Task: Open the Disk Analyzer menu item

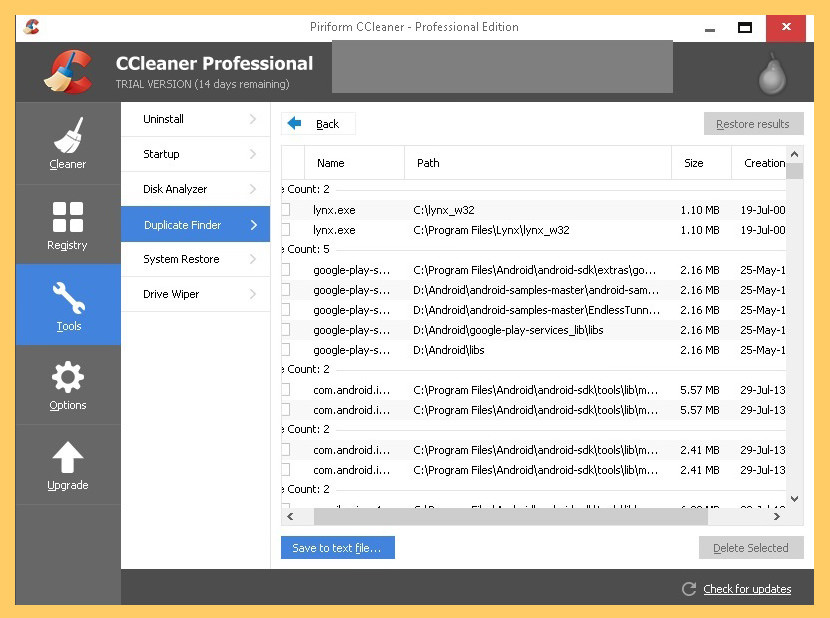Action: point(175,189)
